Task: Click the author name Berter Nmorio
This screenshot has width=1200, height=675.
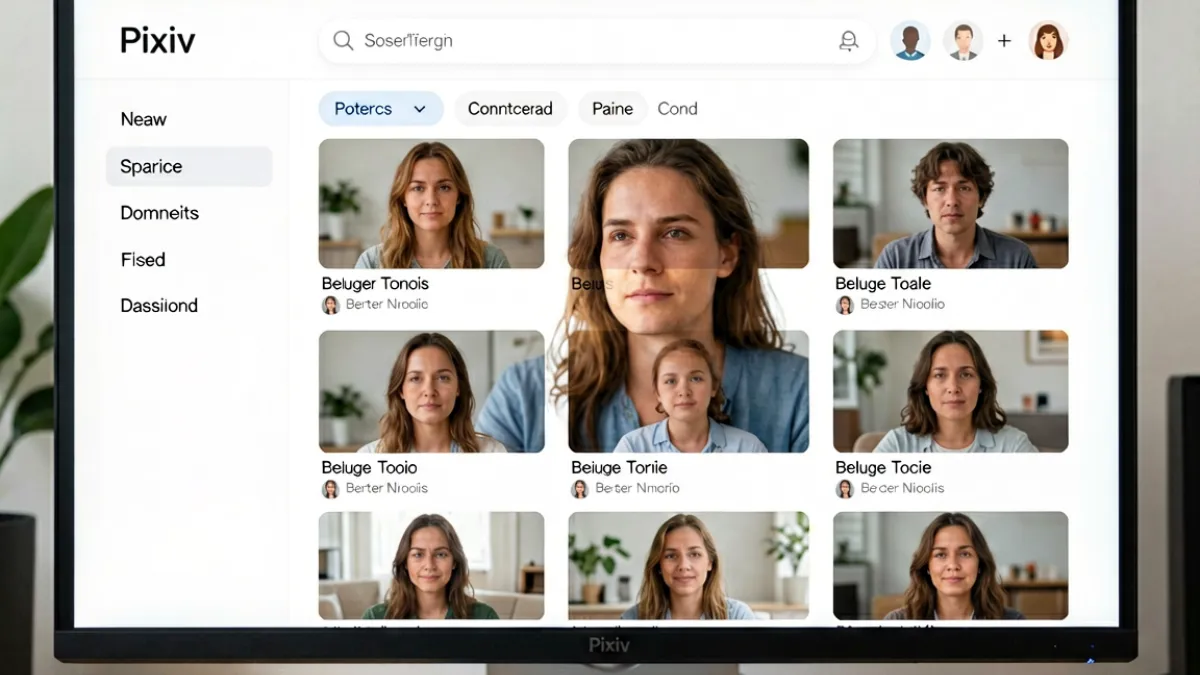Action: point(637,489)
